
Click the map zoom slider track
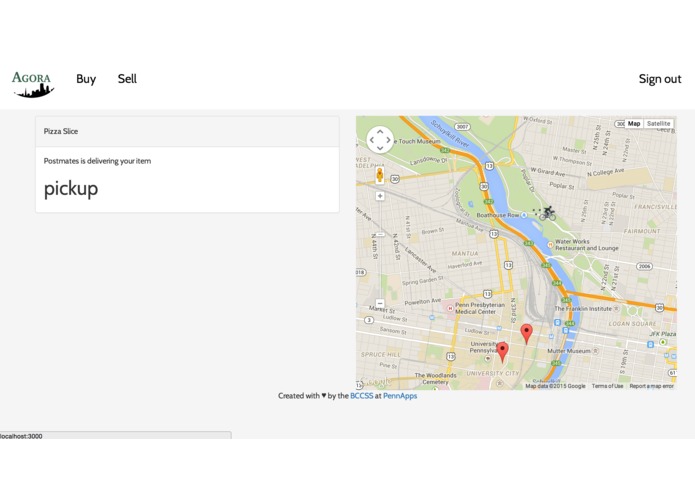(380, 250)
